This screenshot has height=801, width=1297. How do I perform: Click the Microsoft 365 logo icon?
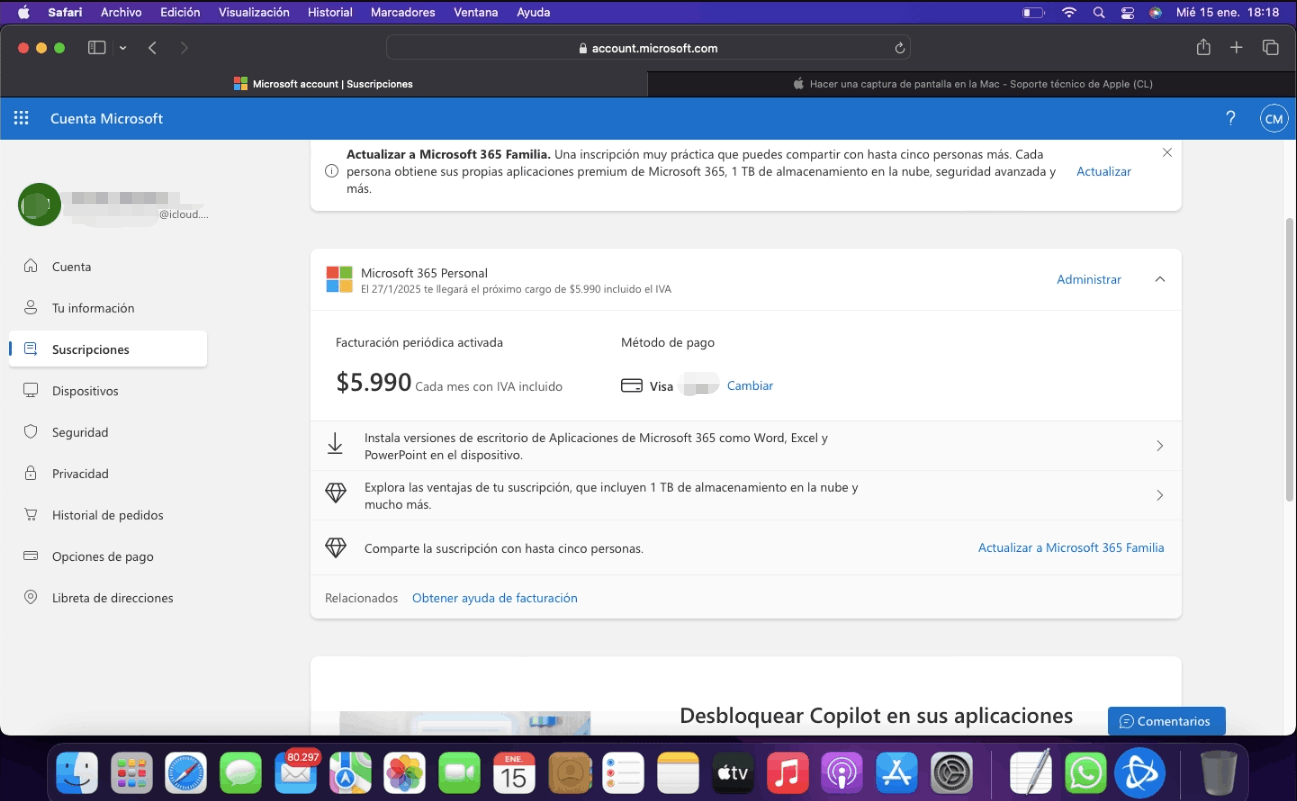339,280
